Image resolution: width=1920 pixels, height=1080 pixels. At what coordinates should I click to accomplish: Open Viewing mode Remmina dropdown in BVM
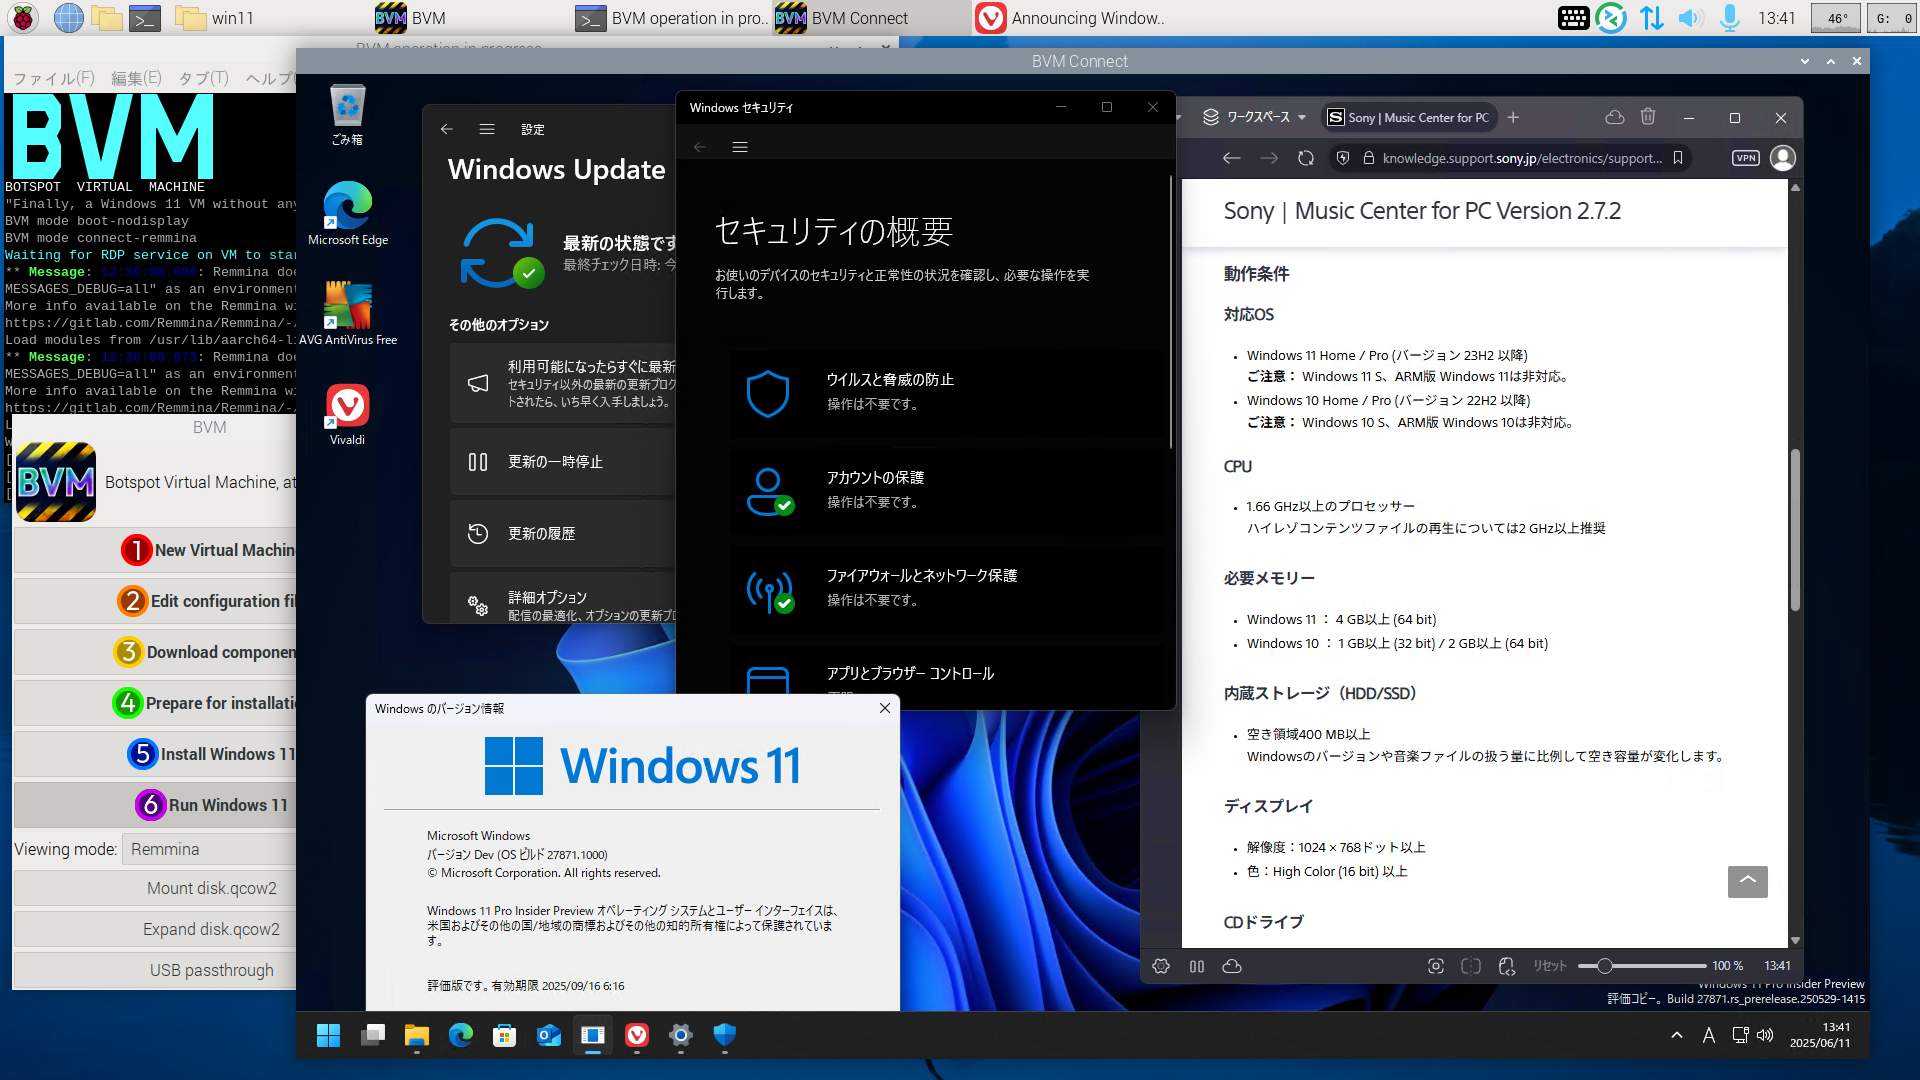click(x=210, y=849)
